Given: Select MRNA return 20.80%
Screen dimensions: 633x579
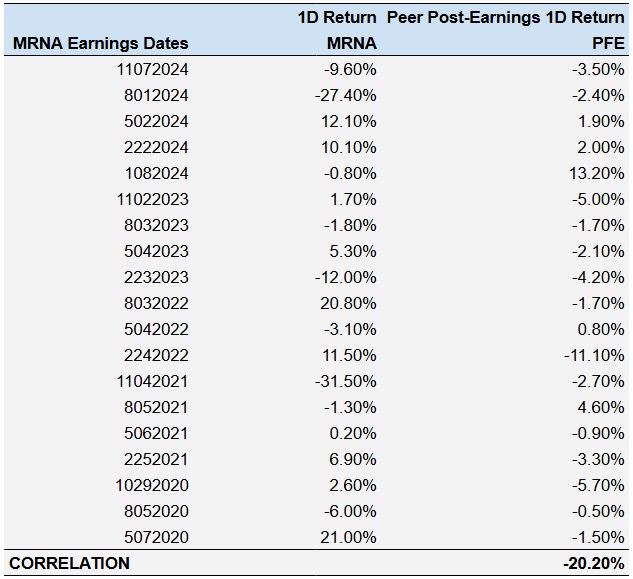Looking at the screenshot, I should coord(348,303).
